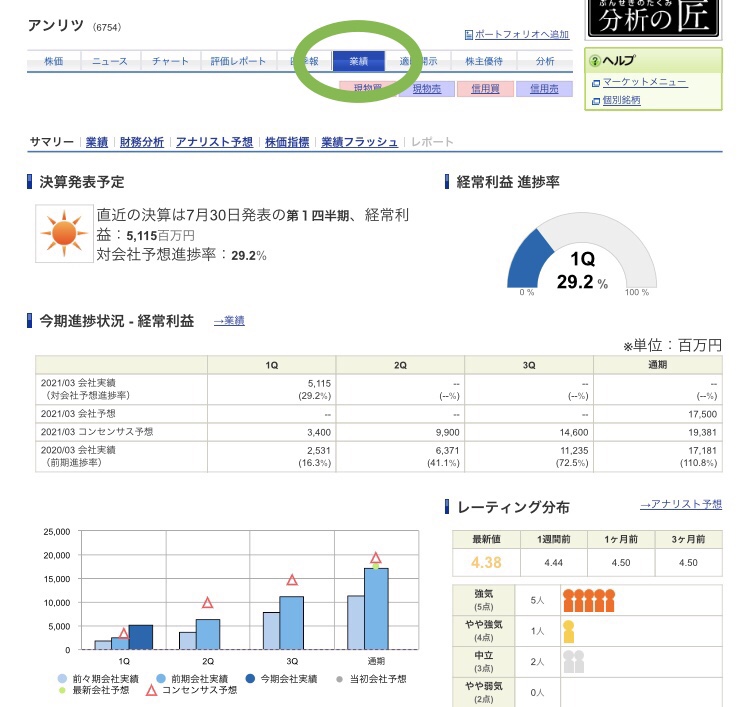Click the 14,600 consensus 3Q value

click(574, 433)
